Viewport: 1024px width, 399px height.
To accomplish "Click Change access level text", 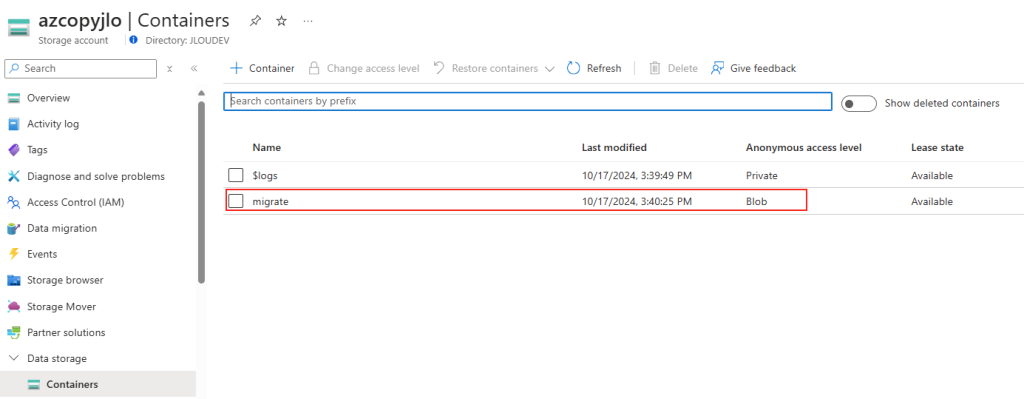I will 373,68.
